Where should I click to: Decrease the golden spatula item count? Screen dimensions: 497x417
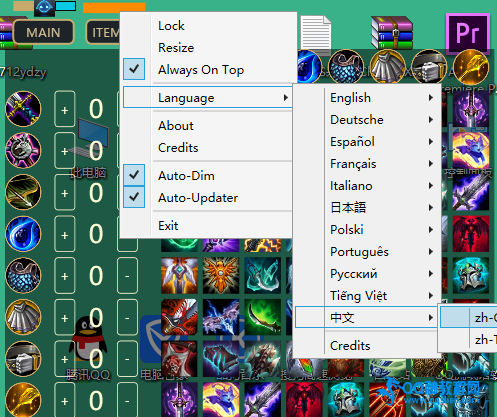pyautogui.click(x=127, y=400)
